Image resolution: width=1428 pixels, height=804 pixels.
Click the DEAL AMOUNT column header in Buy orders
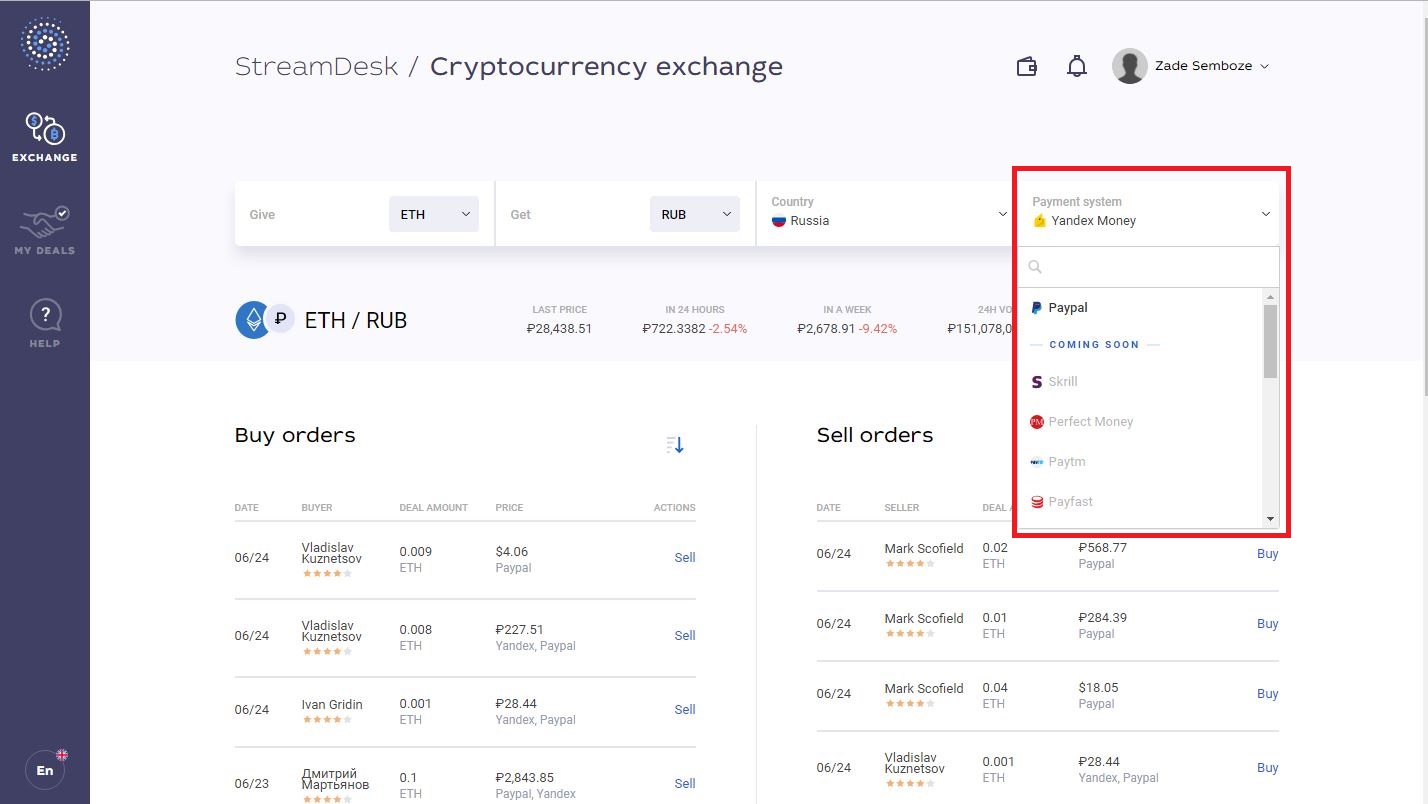(434, 508)
